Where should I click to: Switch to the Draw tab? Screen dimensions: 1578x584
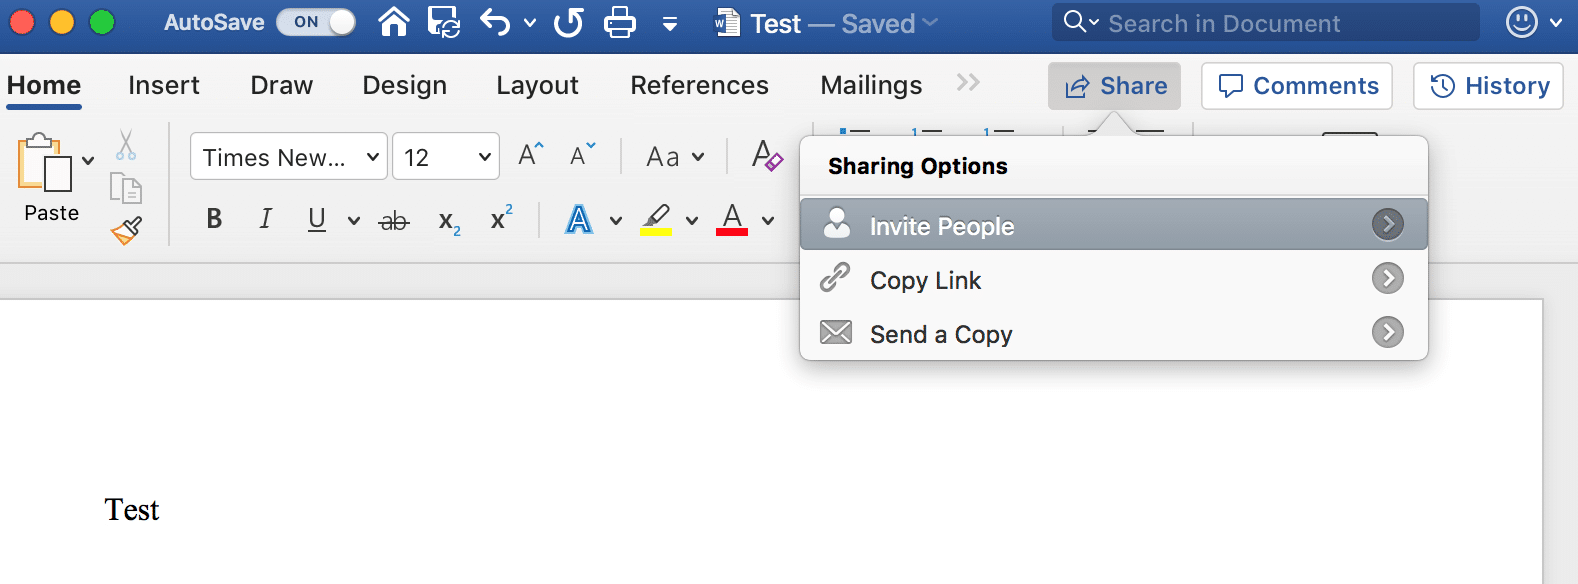[282, 86]
